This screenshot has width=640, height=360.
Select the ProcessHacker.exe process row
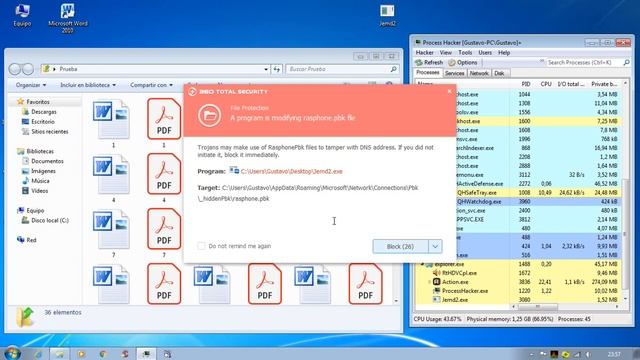click(518, 291)
